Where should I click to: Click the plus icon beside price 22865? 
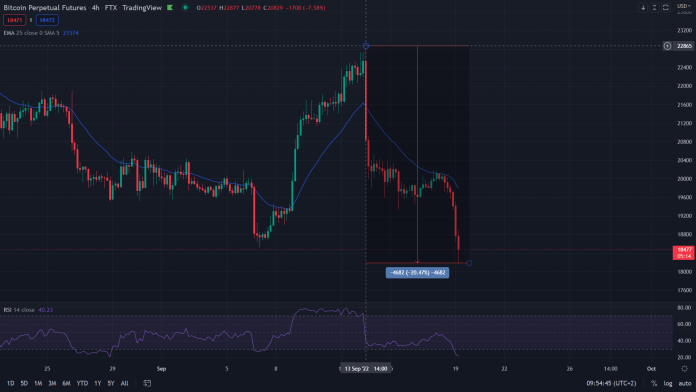667,46
